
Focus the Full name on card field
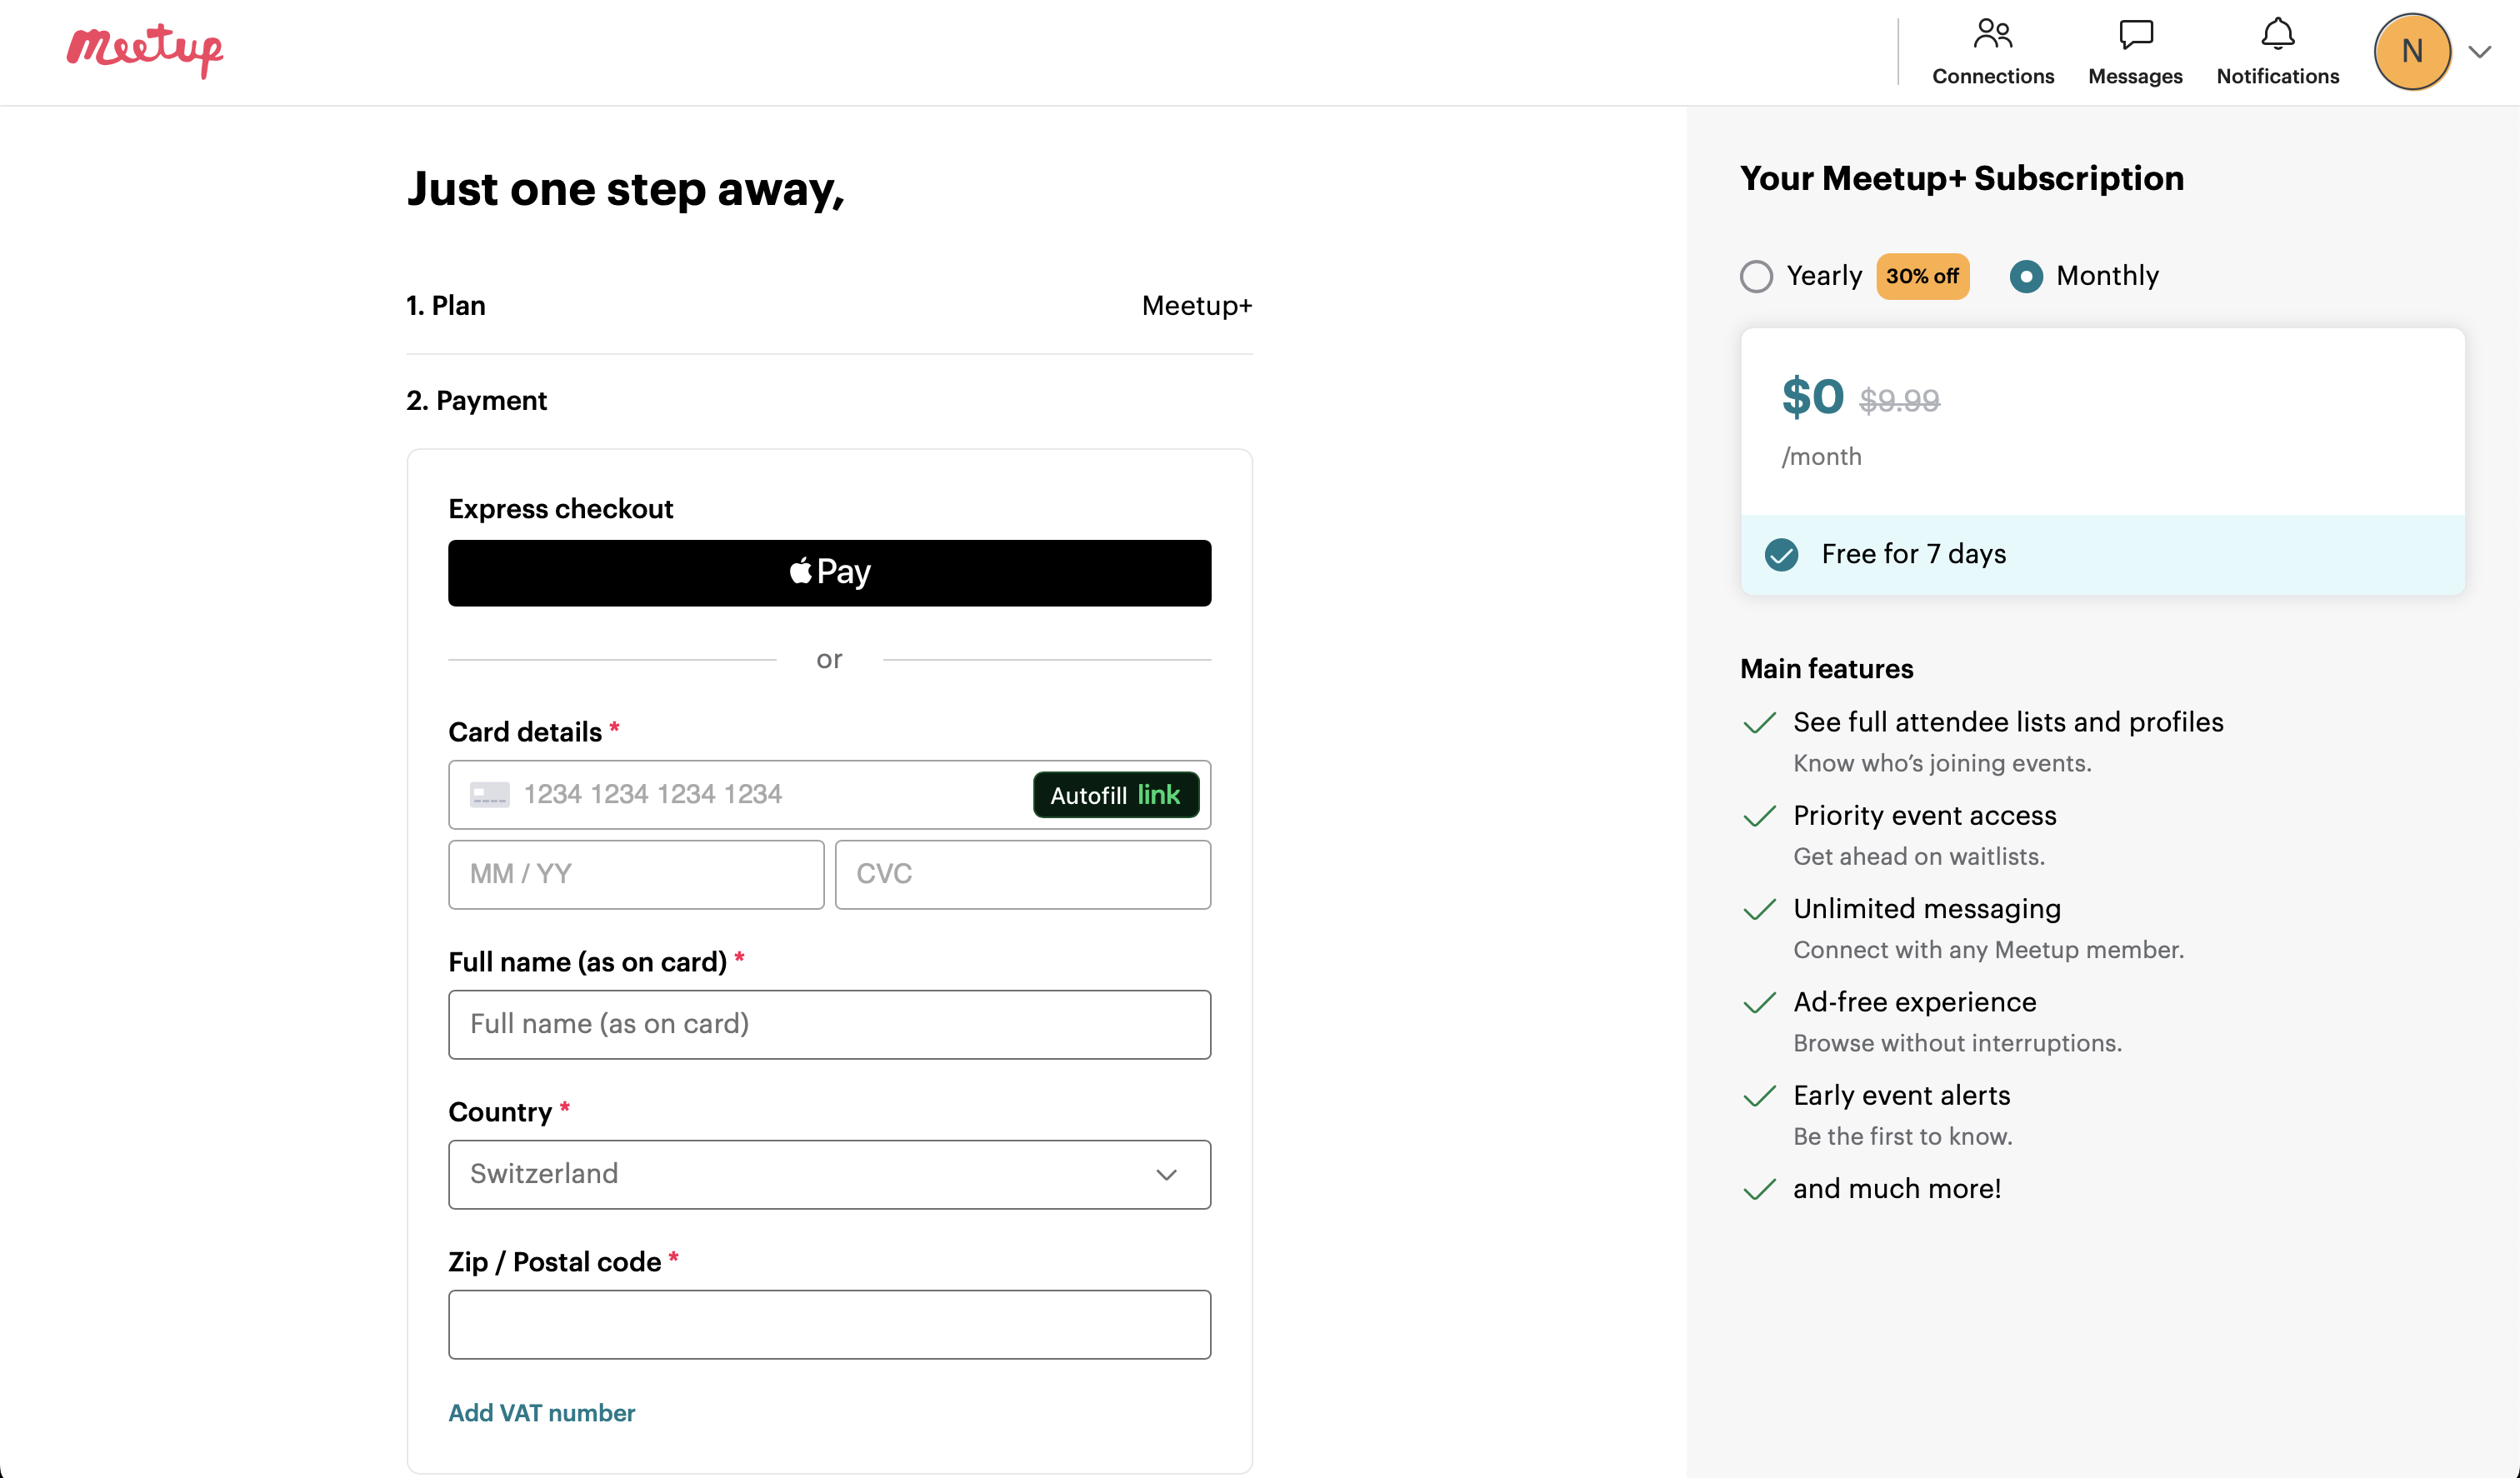829,1024
